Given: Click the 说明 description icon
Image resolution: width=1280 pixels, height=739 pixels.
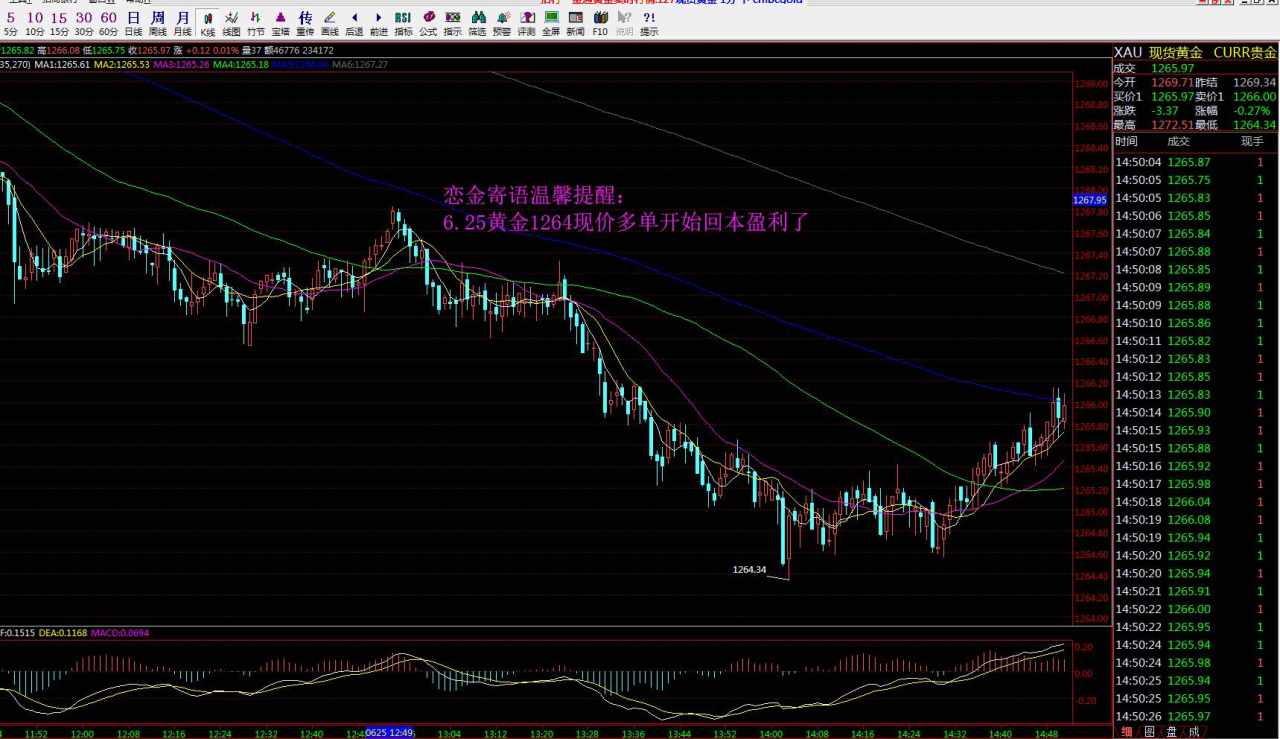Looking at the screenshot, I should (624, 23).
